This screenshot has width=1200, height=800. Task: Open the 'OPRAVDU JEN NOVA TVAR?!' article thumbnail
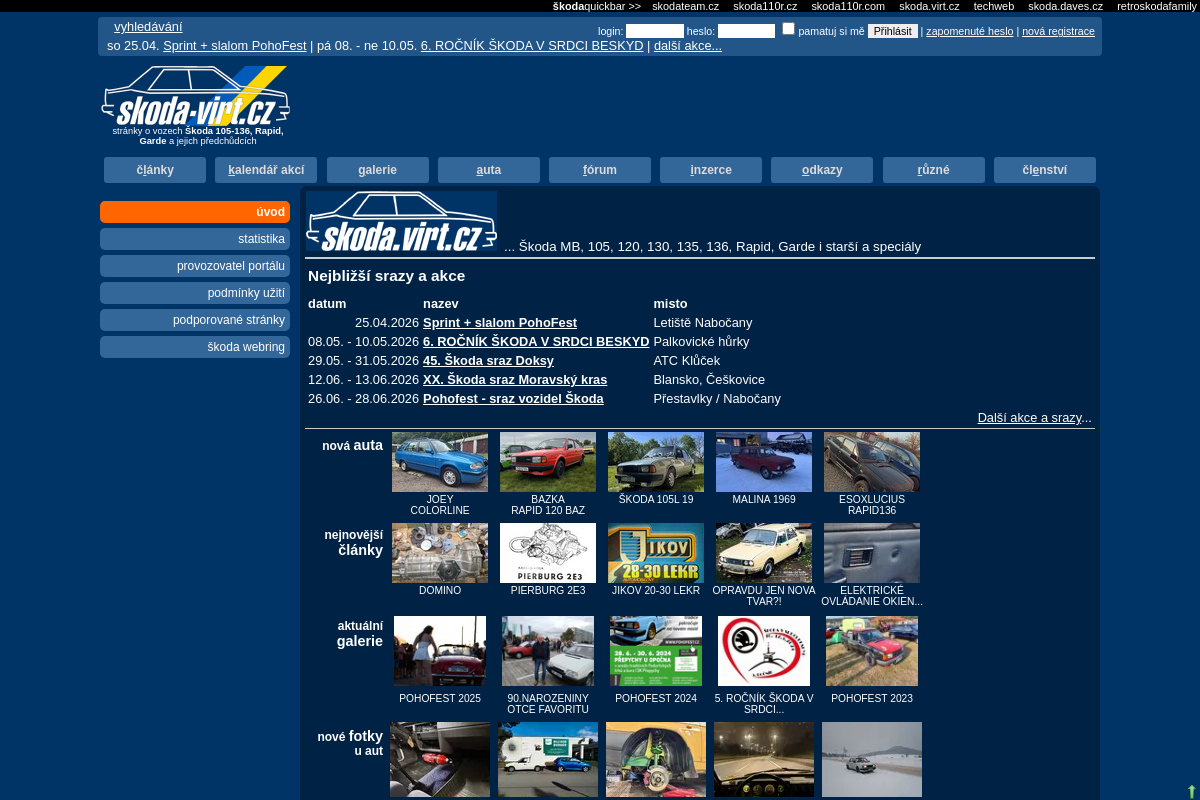764,553
